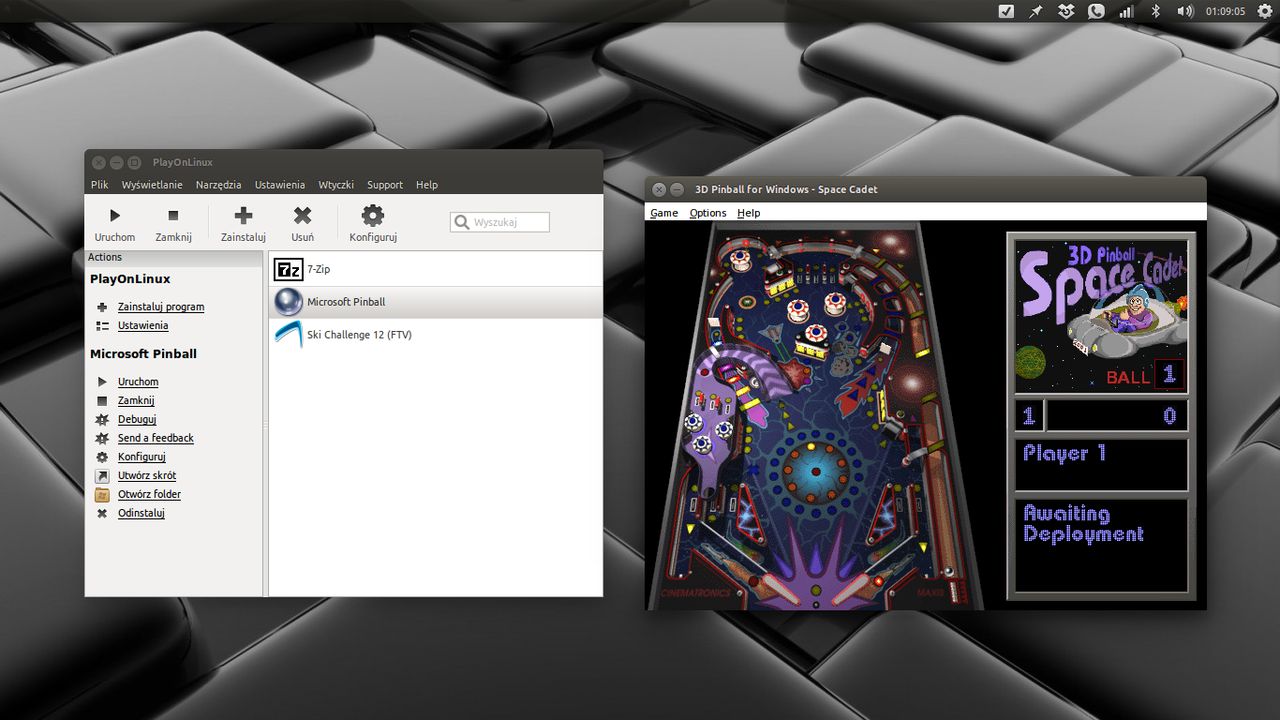Click the Space Cadet logo artwork
The height and width of the screenshot is (720, 1280).
1102,315
